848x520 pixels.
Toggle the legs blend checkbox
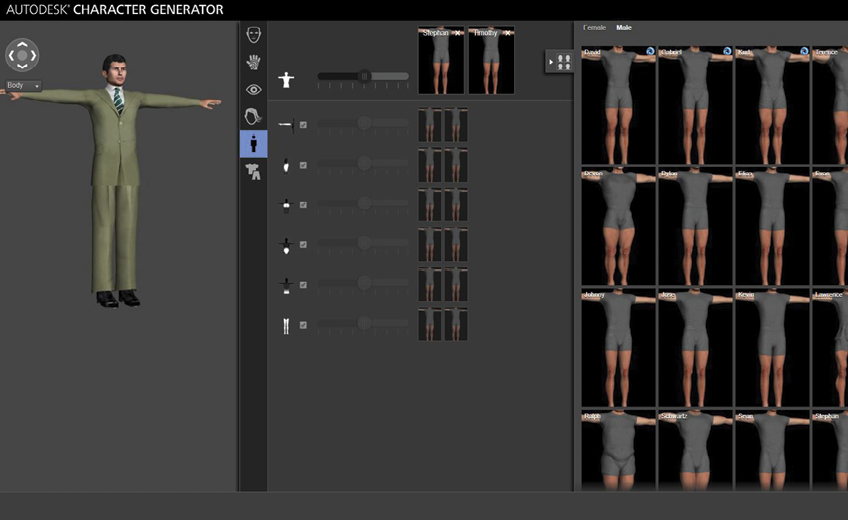click(x=303, y=325)
